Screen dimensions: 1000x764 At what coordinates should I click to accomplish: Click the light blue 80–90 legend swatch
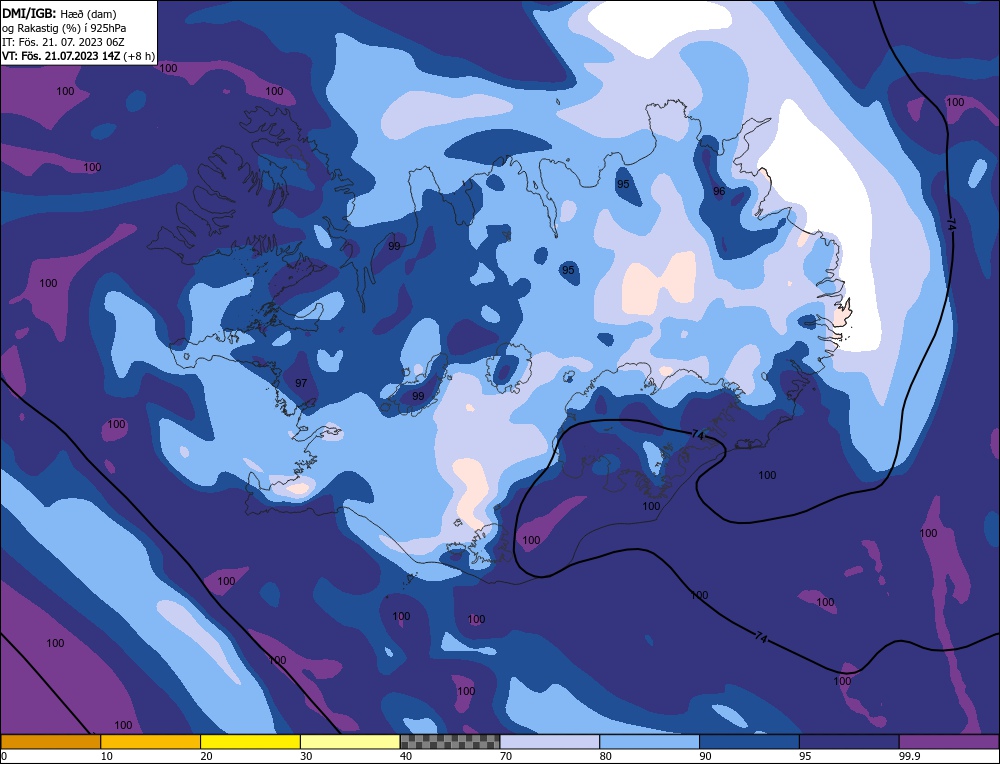click(x=649, y=742)
